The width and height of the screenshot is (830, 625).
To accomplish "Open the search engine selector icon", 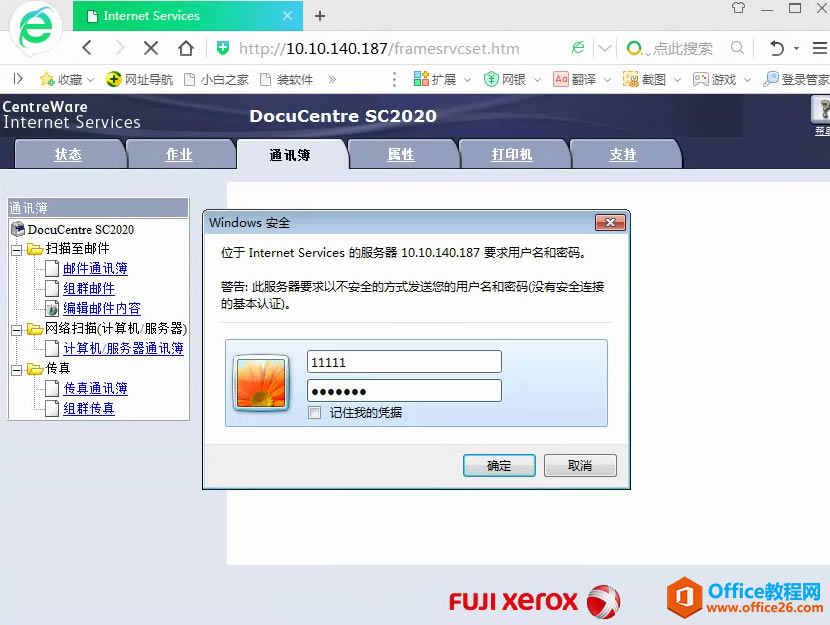I will click(x=634, y=49).
